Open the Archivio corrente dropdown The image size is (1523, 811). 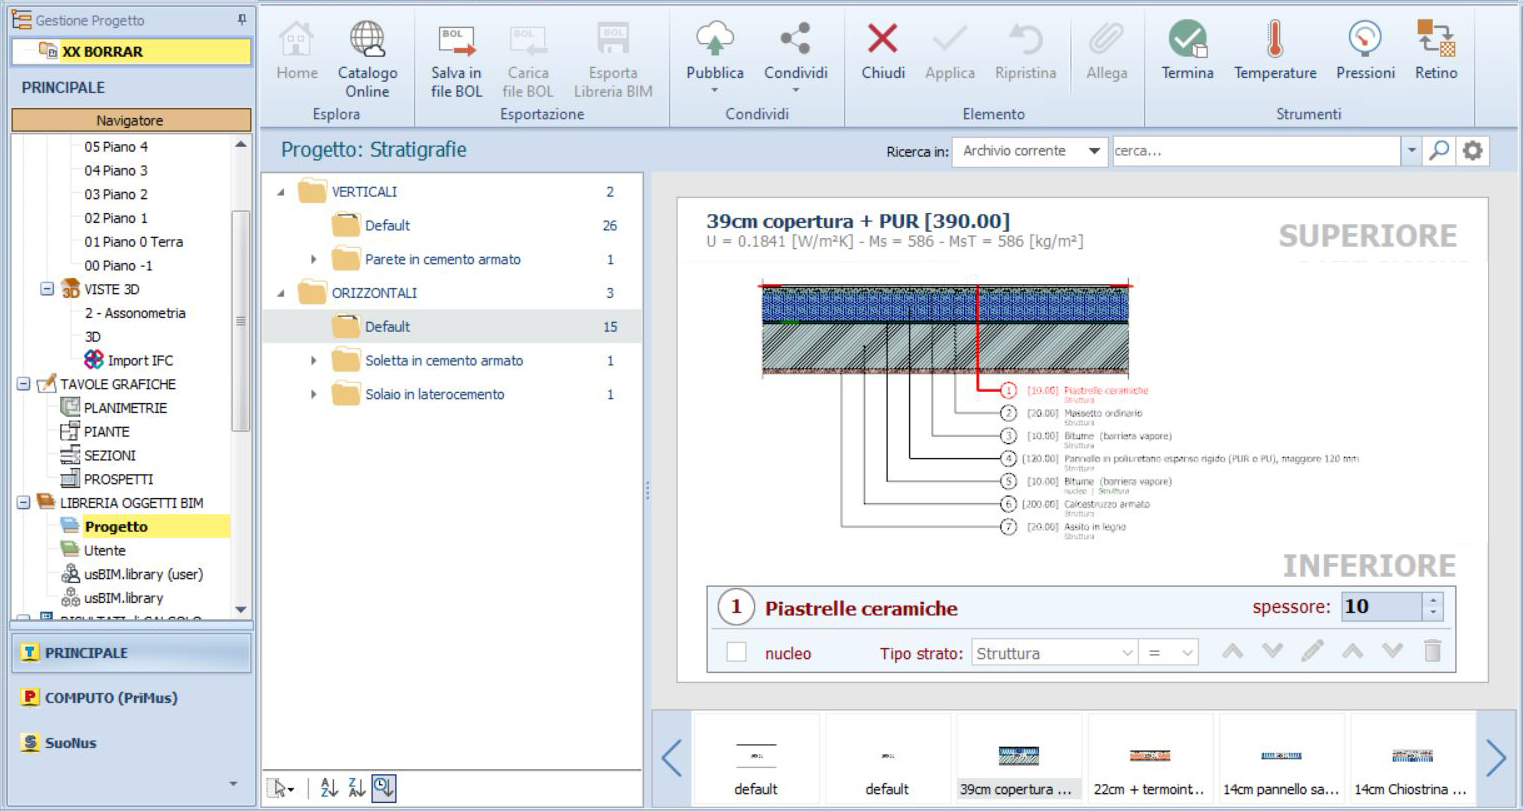1030,151
